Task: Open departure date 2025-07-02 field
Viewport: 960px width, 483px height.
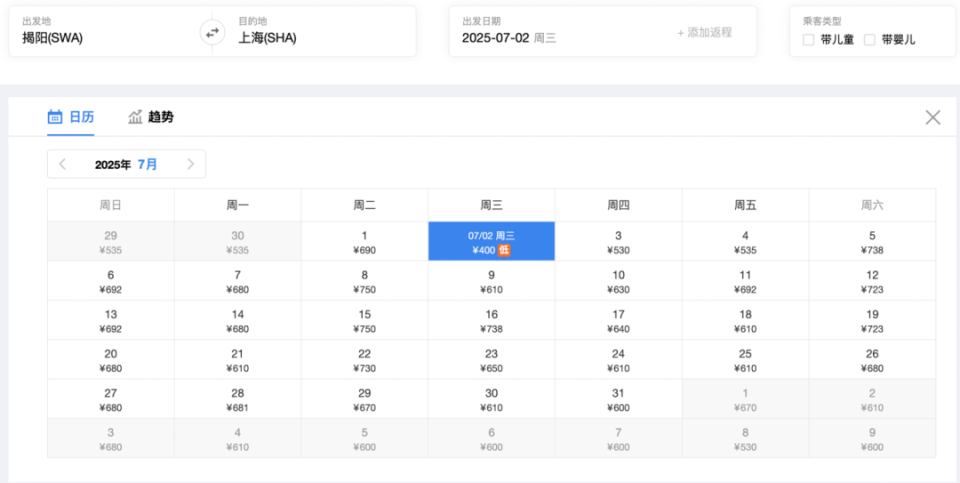Action: click(509, 38)
